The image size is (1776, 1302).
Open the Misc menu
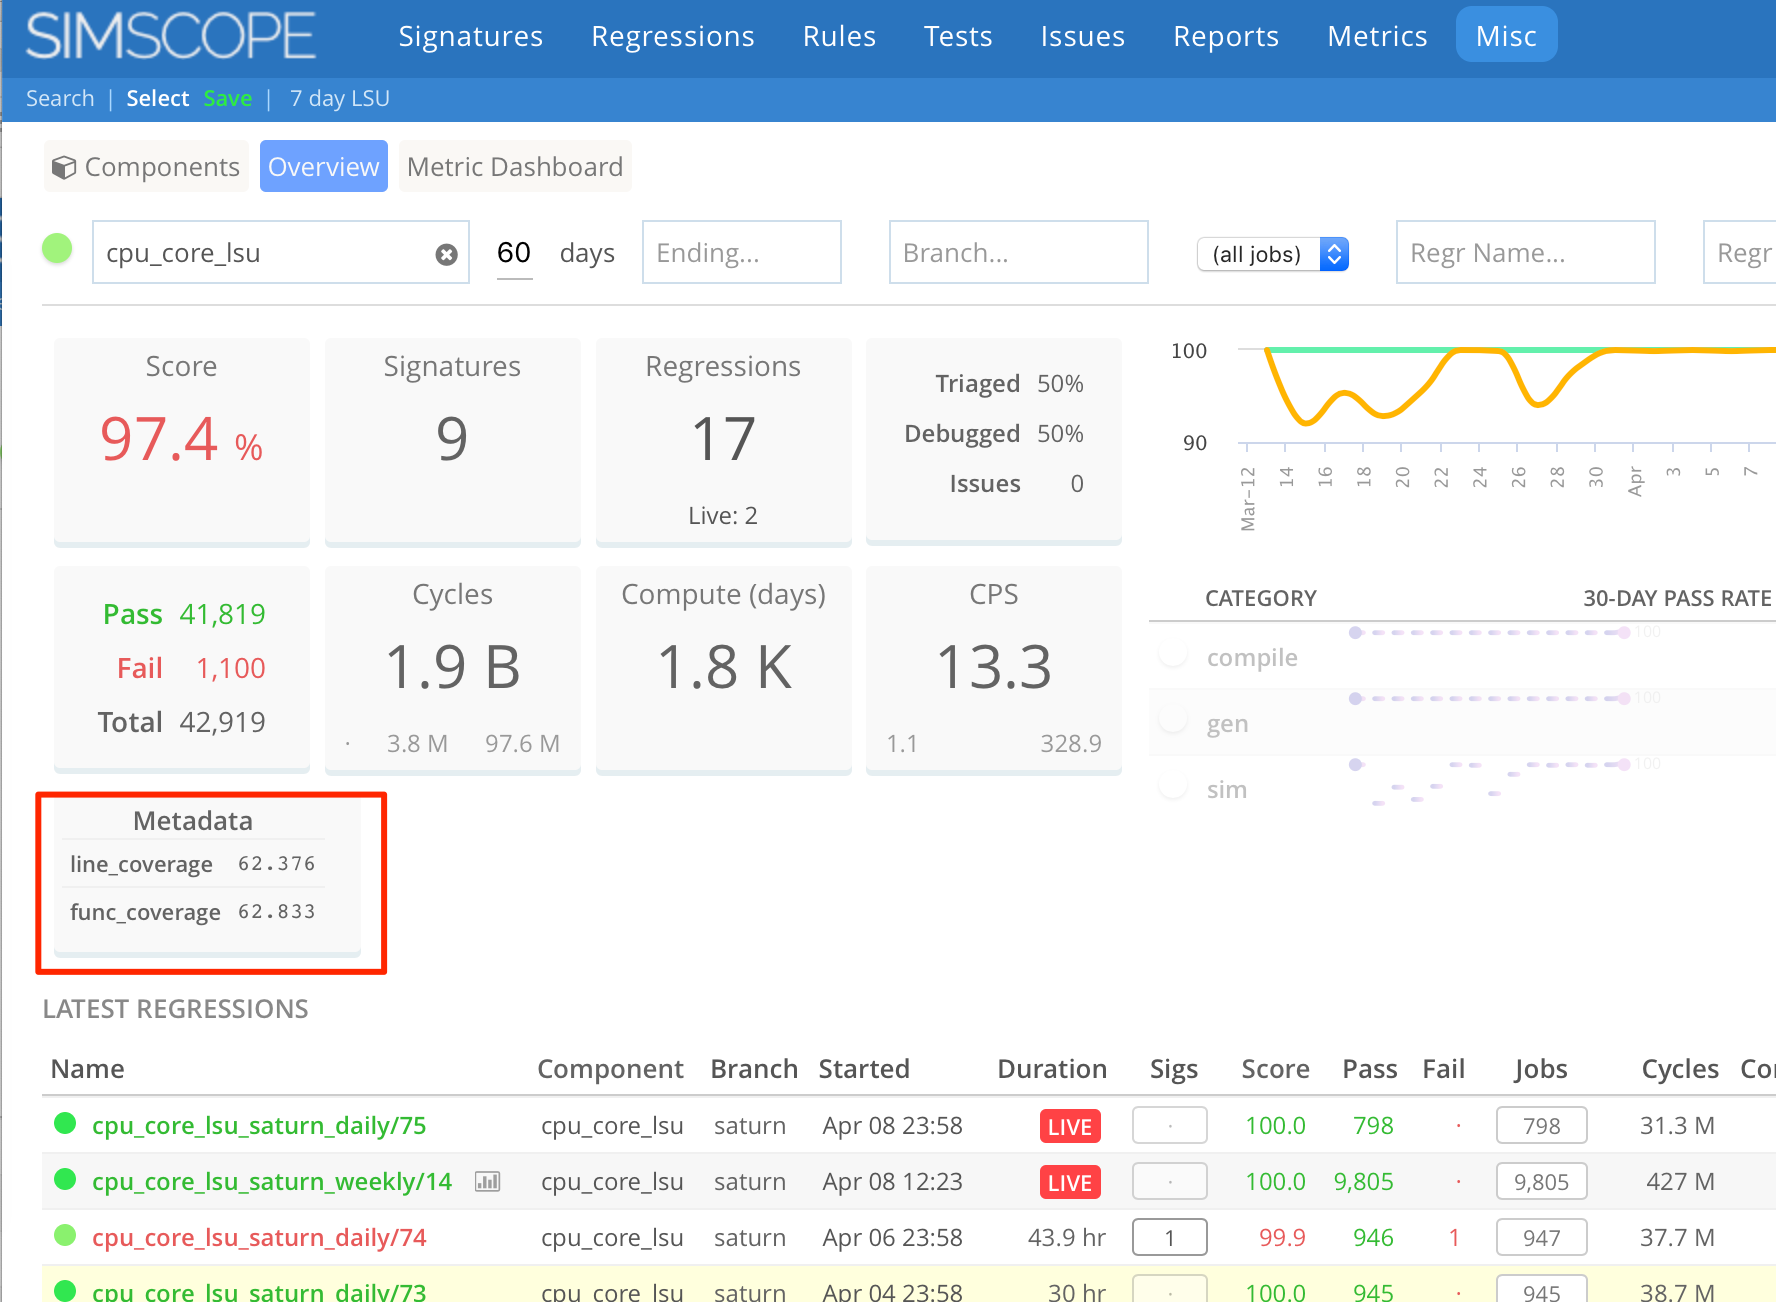(x=1506, y=35)
